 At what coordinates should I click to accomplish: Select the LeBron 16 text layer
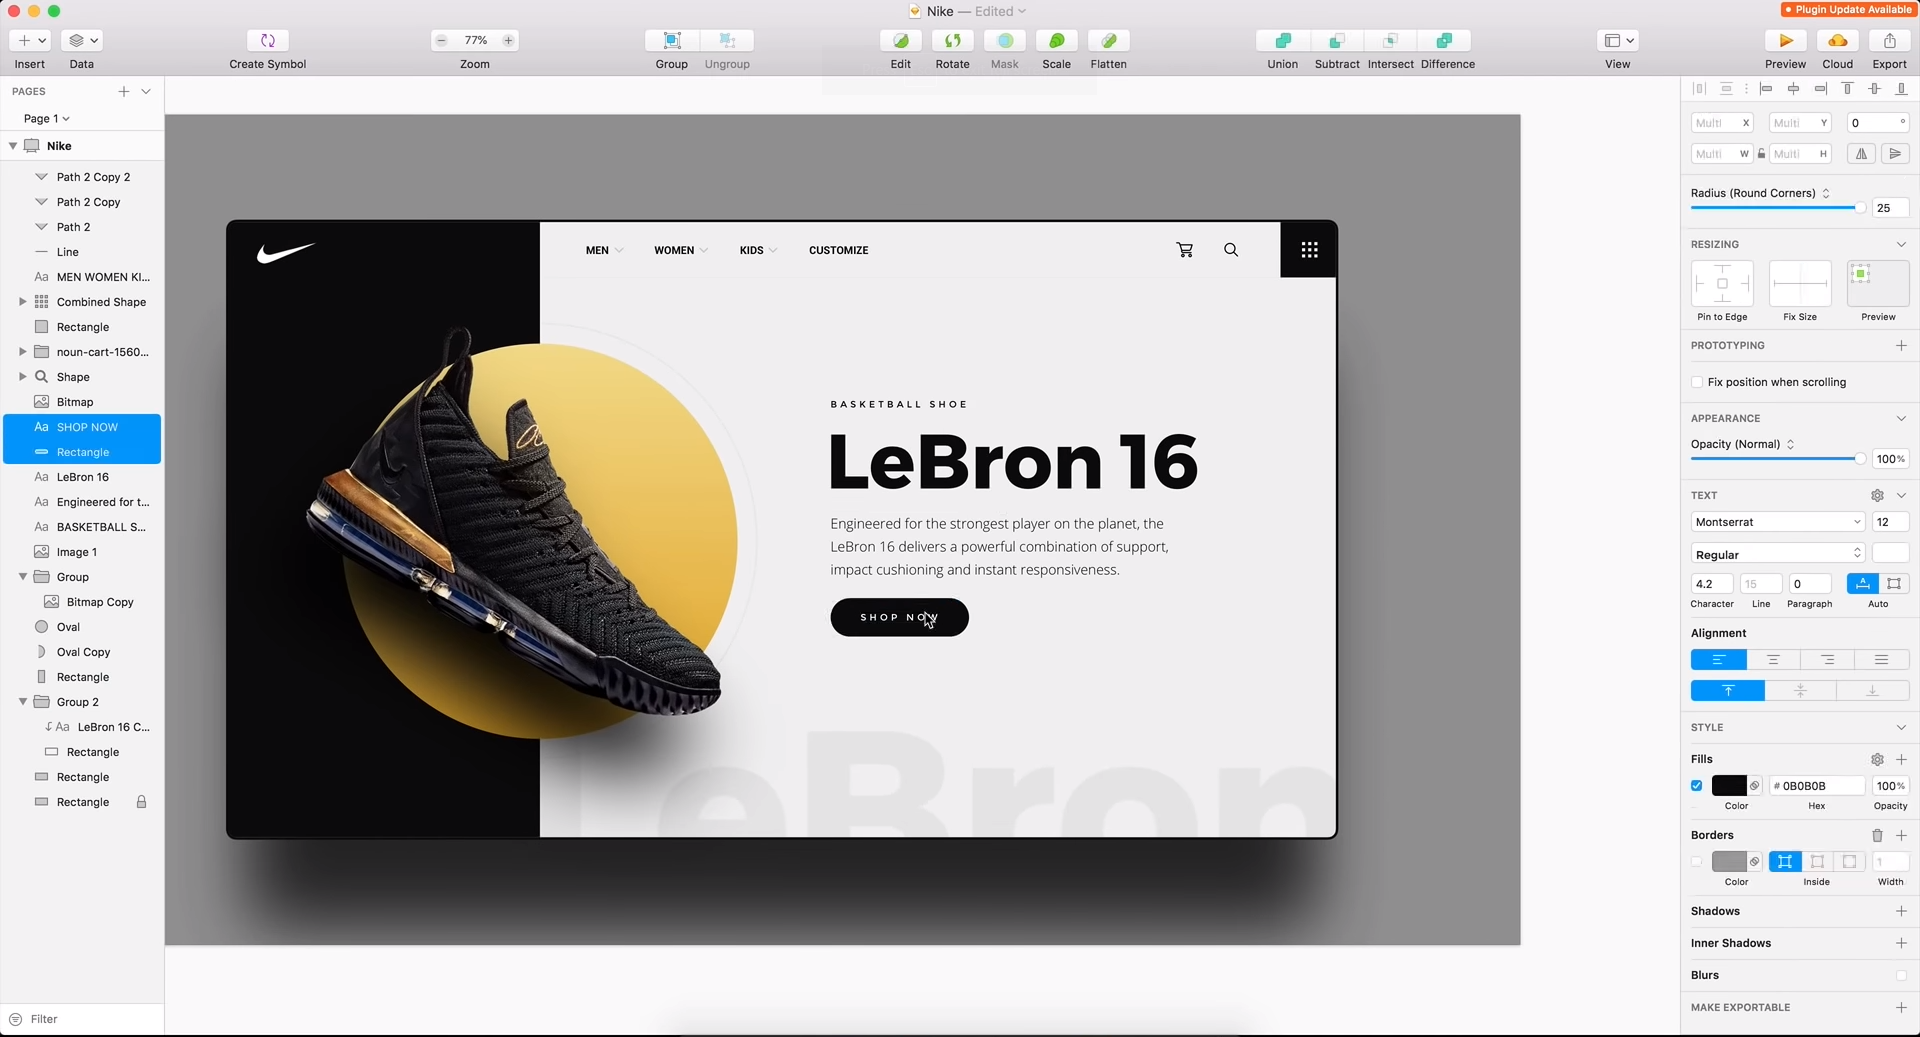[82, 477]
